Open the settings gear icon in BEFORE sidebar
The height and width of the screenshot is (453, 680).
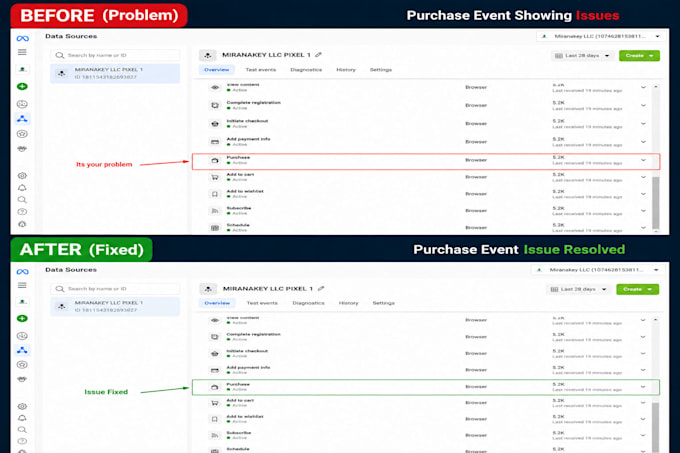(22, 176)
